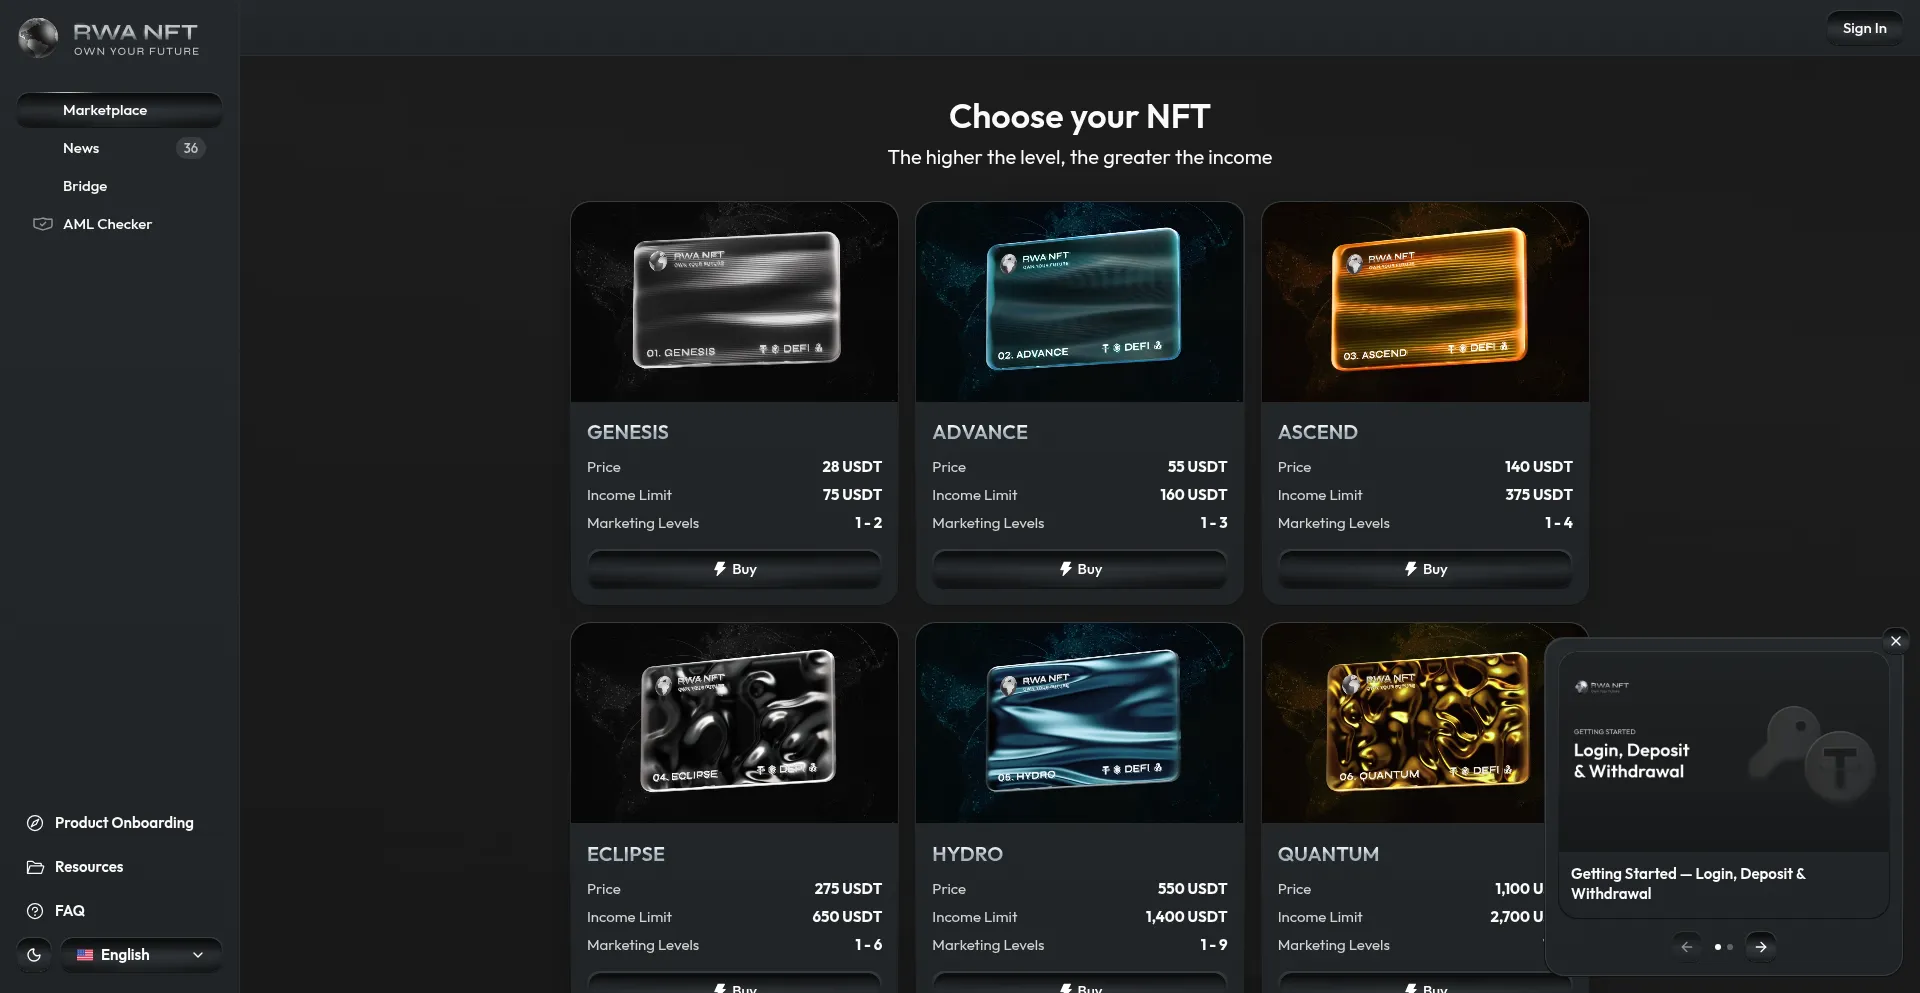Screen dimensions: 1920x993
Task: Toggle dark mode with moon icon
Action: pos(34,955)
